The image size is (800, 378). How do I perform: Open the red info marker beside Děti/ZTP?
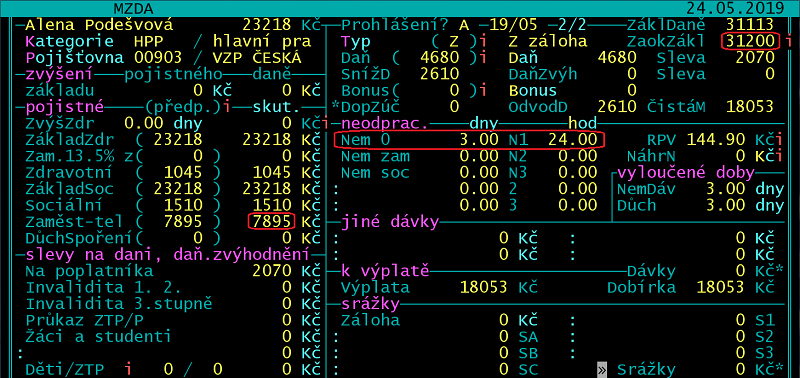click(x=129, y=369)
